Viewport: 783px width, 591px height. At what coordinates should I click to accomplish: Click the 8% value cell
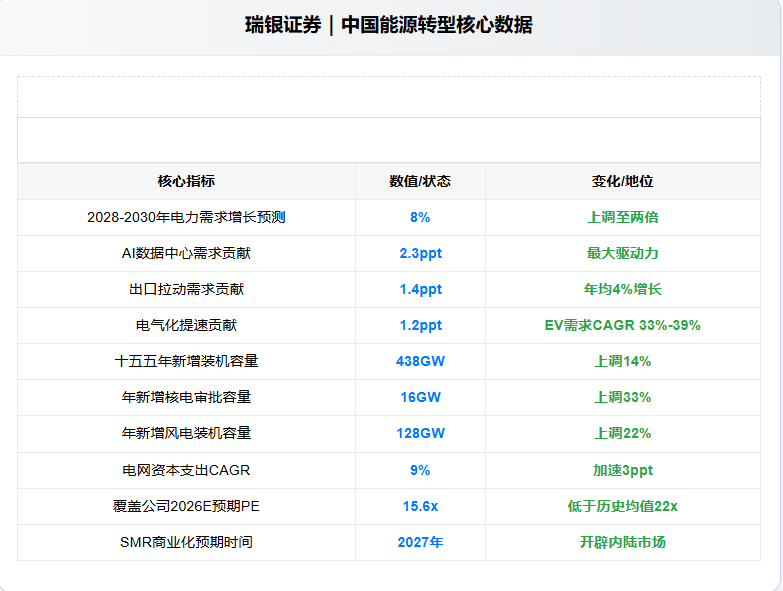(x=420, y=218)
